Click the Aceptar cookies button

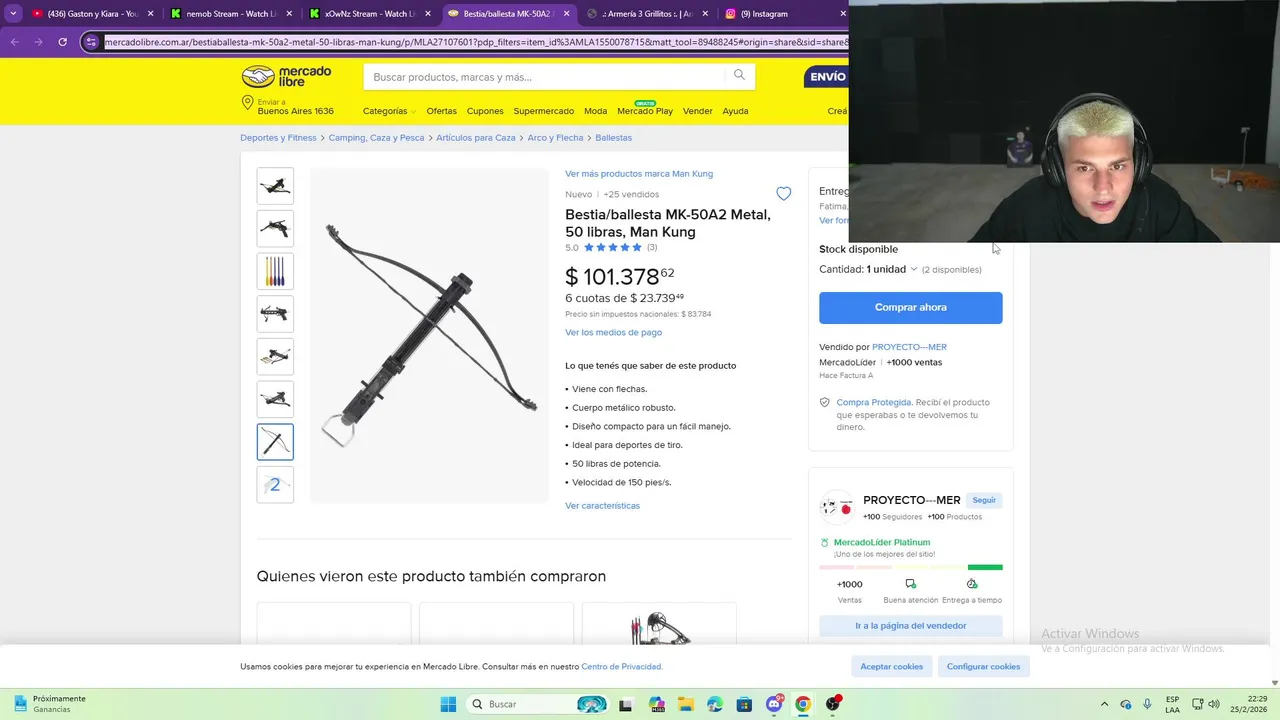click(x=892, y=666)
